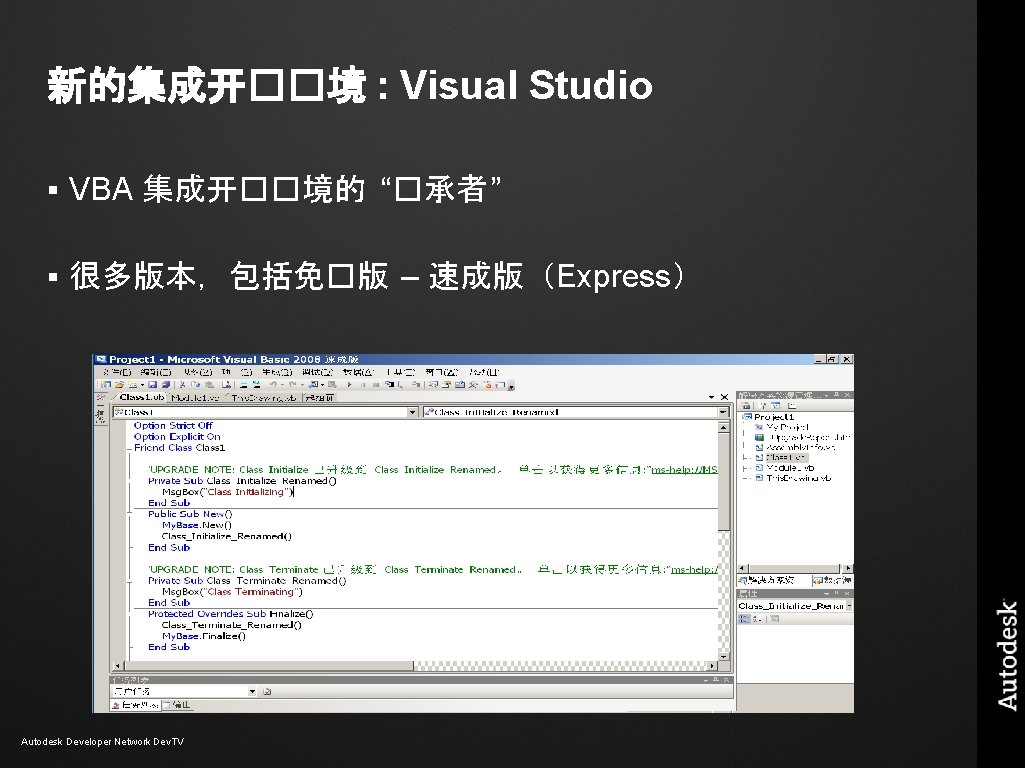This screenshot has width=1025, height=768.
Task: Click the code editor vertical scrollbar up arrow
Action: pyautogui.click(x=724, y=427)
